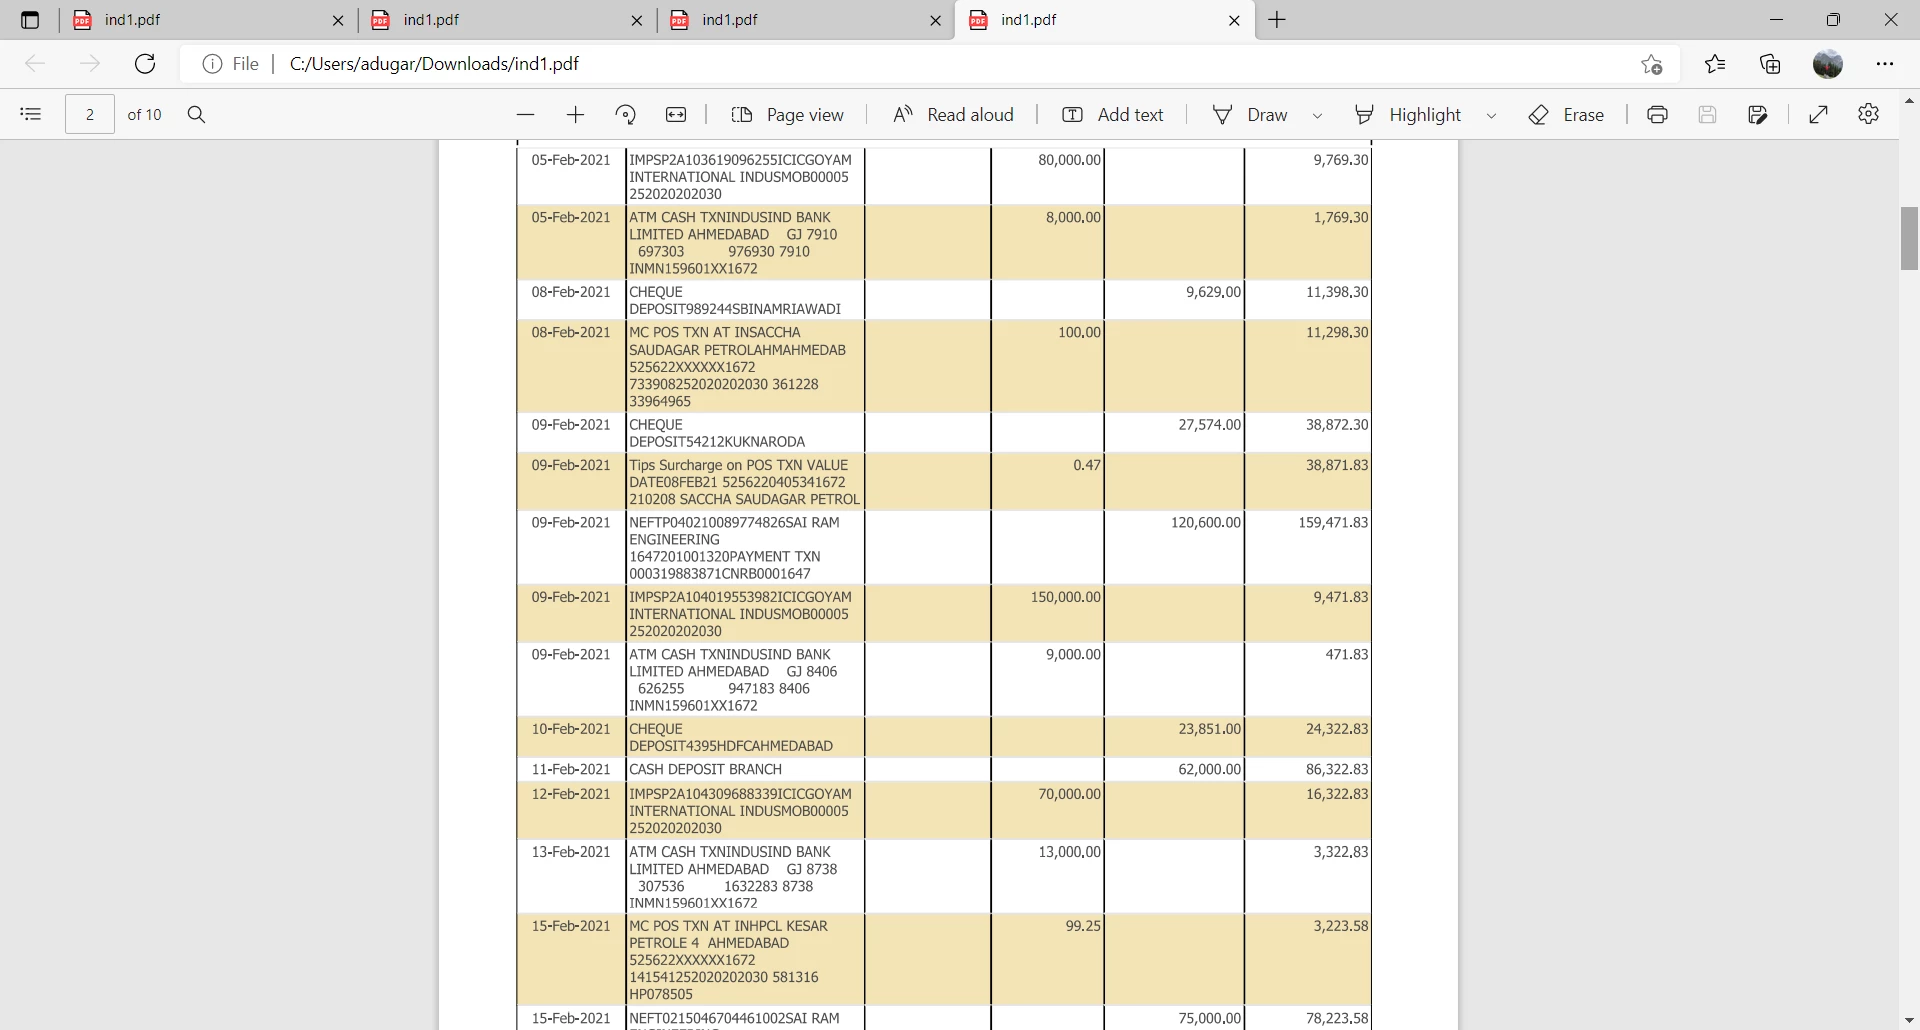Click the 12-Feb-2021 date cell

571,795
